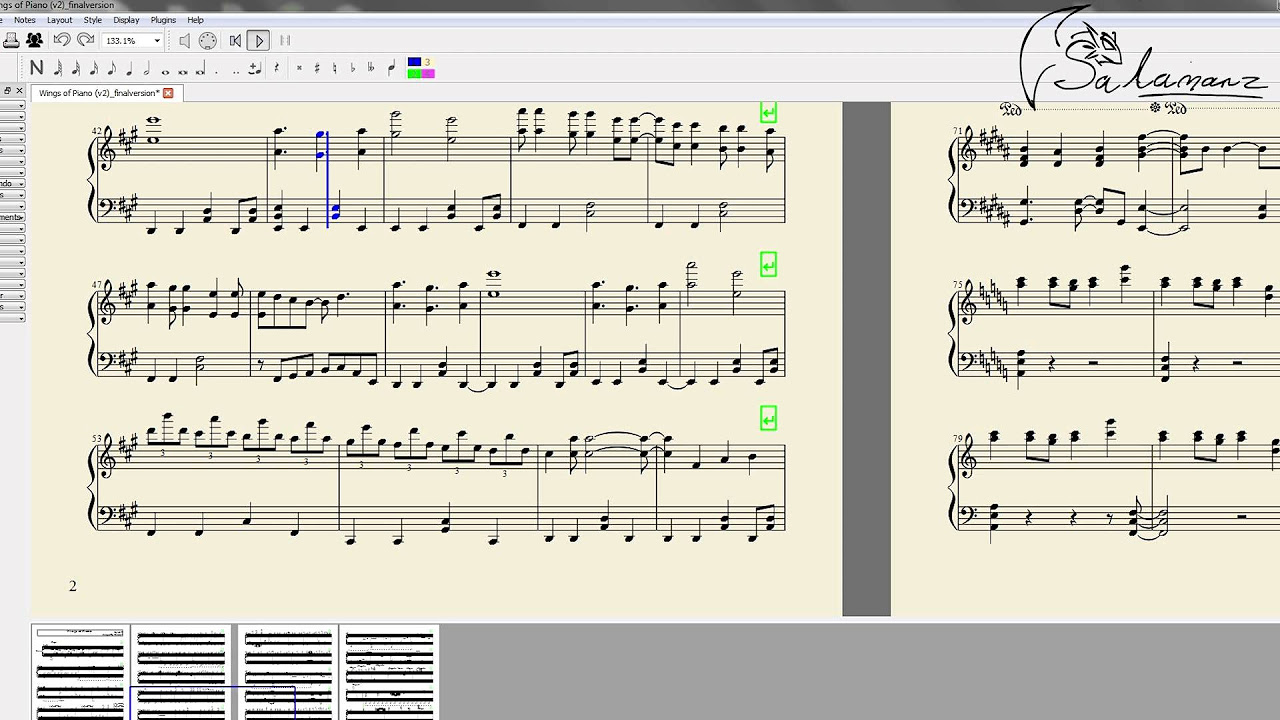Select voice 3 yellow swatch
The image size is (1280, 720).
(428, 63)
